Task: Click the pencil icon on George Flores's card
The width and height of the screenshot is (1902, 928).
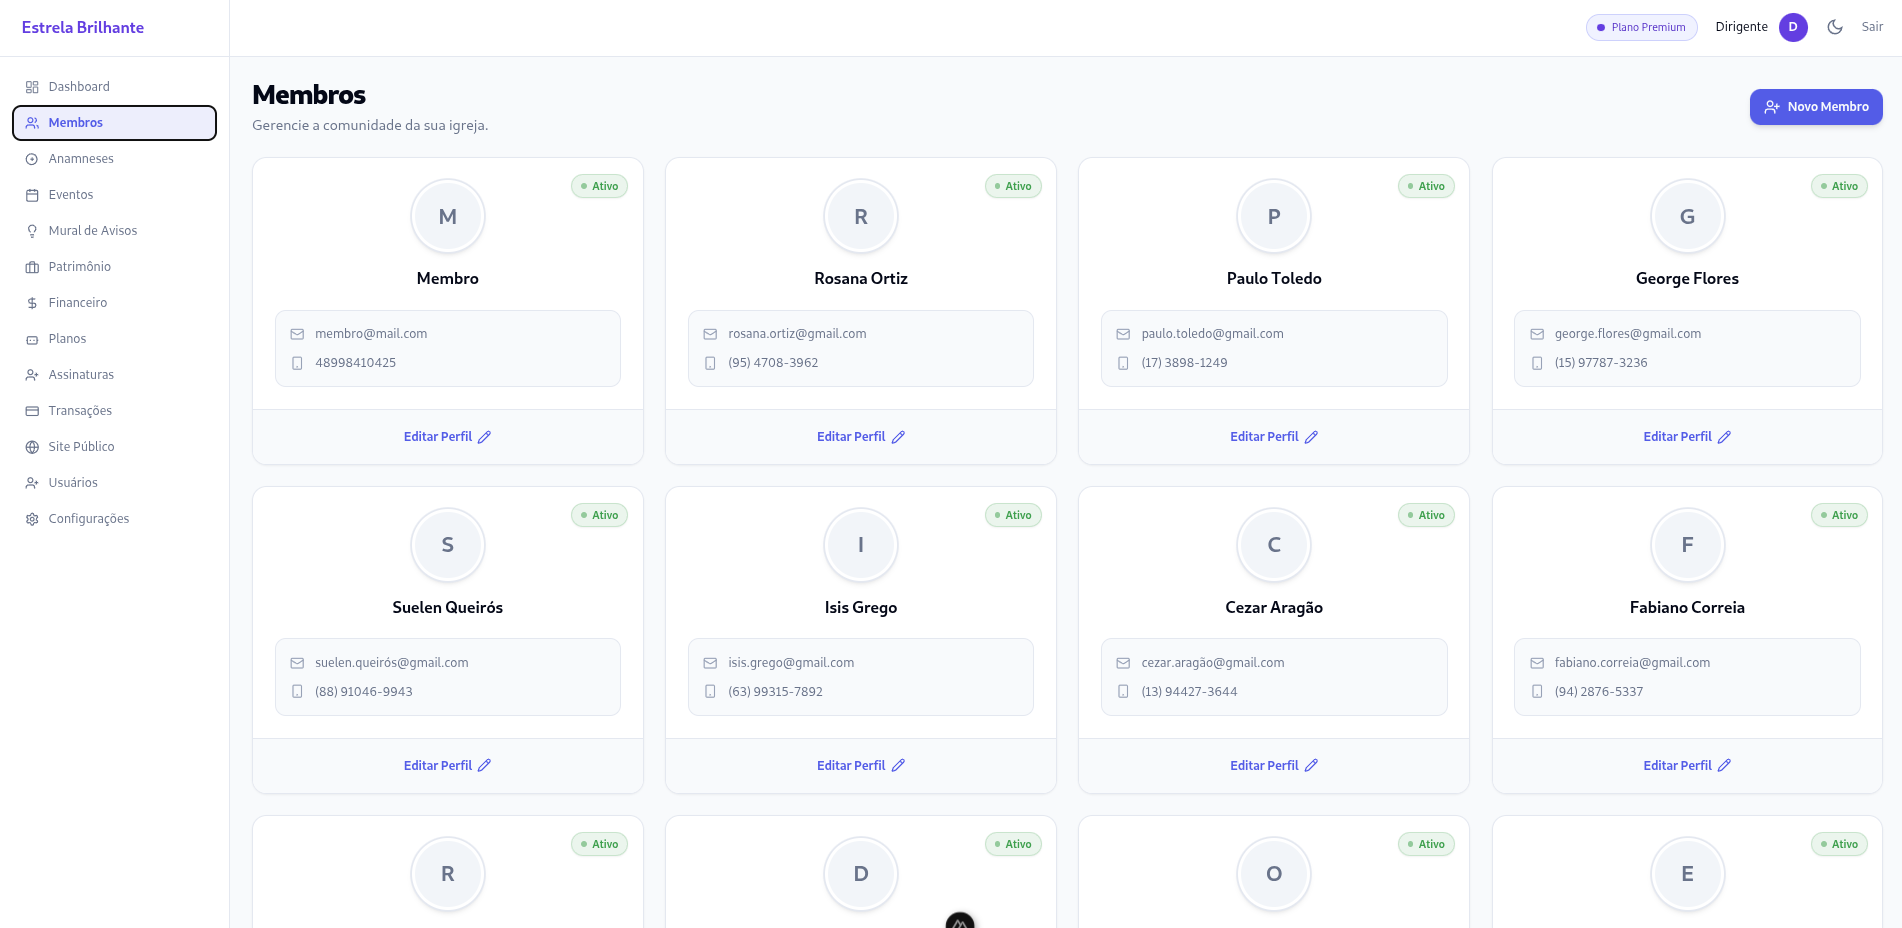Action: (1724, 437)
